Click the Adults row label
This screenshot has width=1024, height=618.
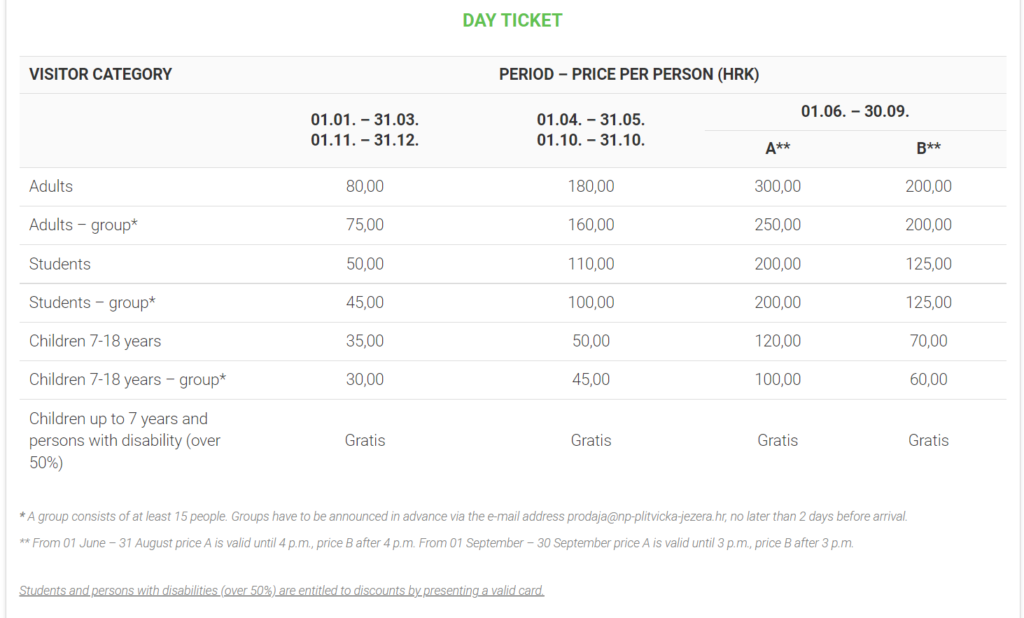[x=51, y=186]
